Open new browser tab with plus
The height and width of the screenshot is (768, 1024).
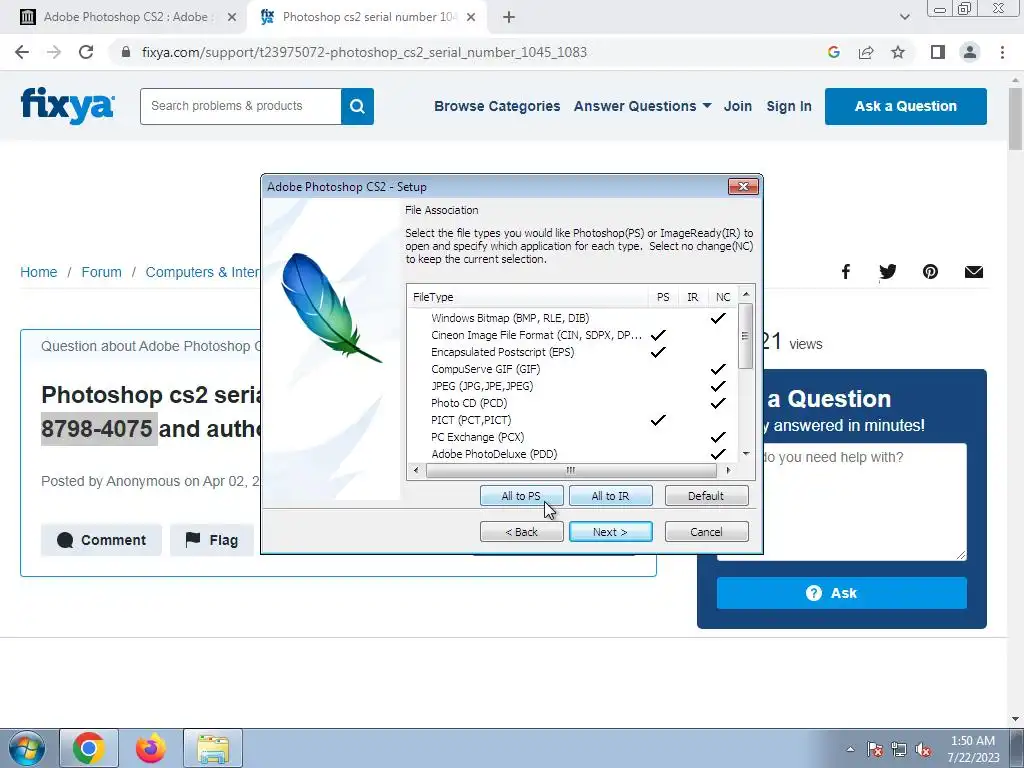coord(509,18)
